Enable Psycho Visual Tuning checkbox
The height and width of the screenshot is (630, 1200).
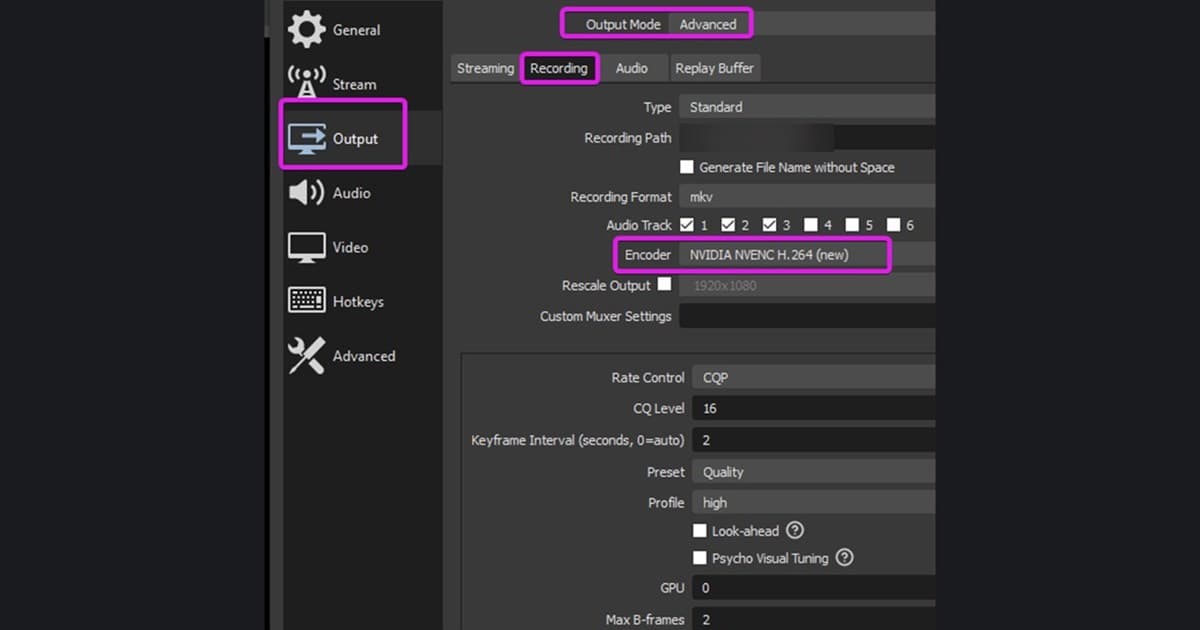coord(700,558)
